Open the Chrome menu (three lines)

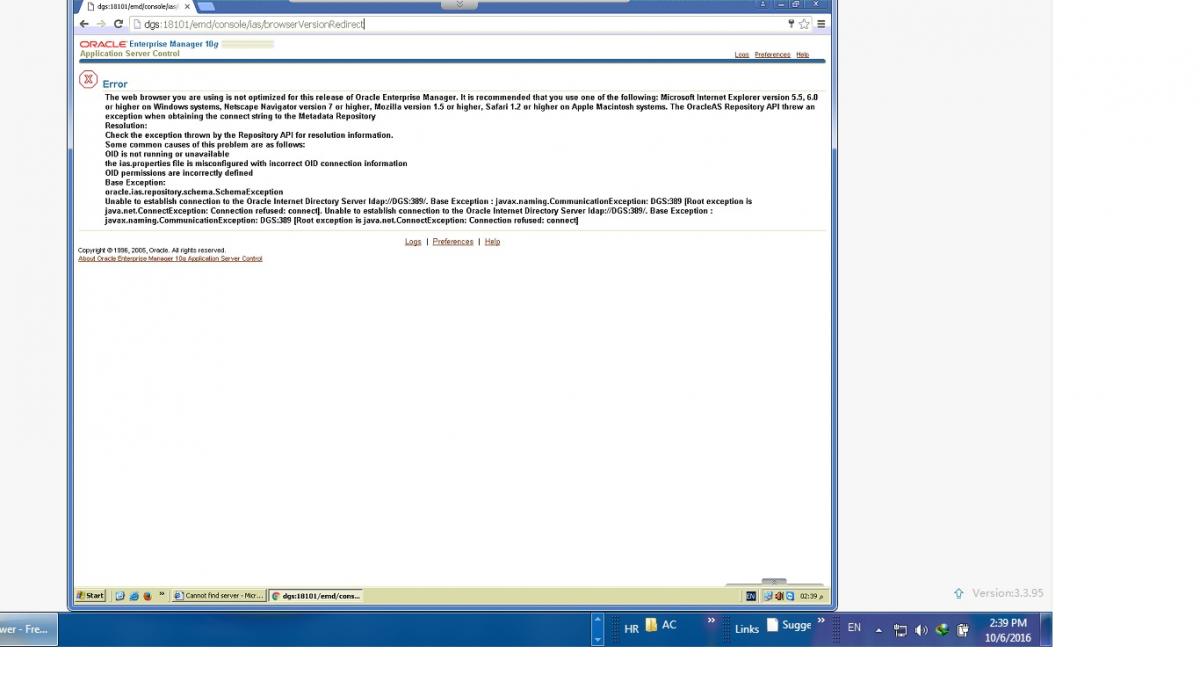point(821,24)
